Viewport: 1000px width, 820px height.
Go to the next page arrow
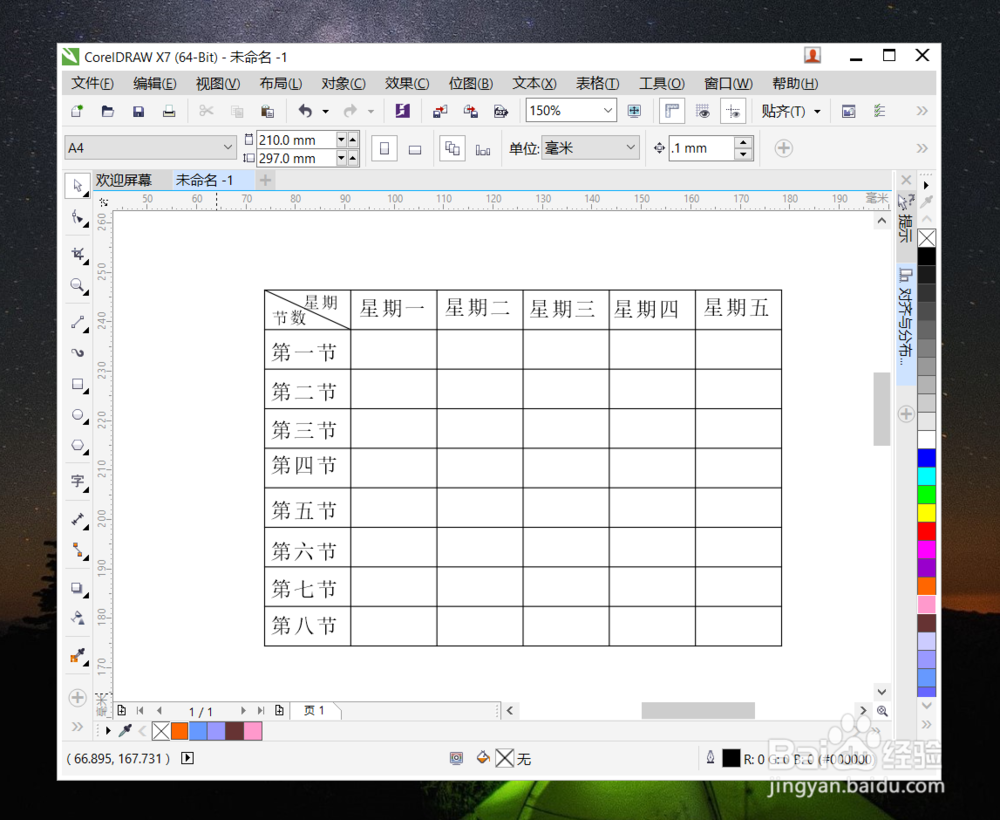pyautogui.click(x=243, y=710)
